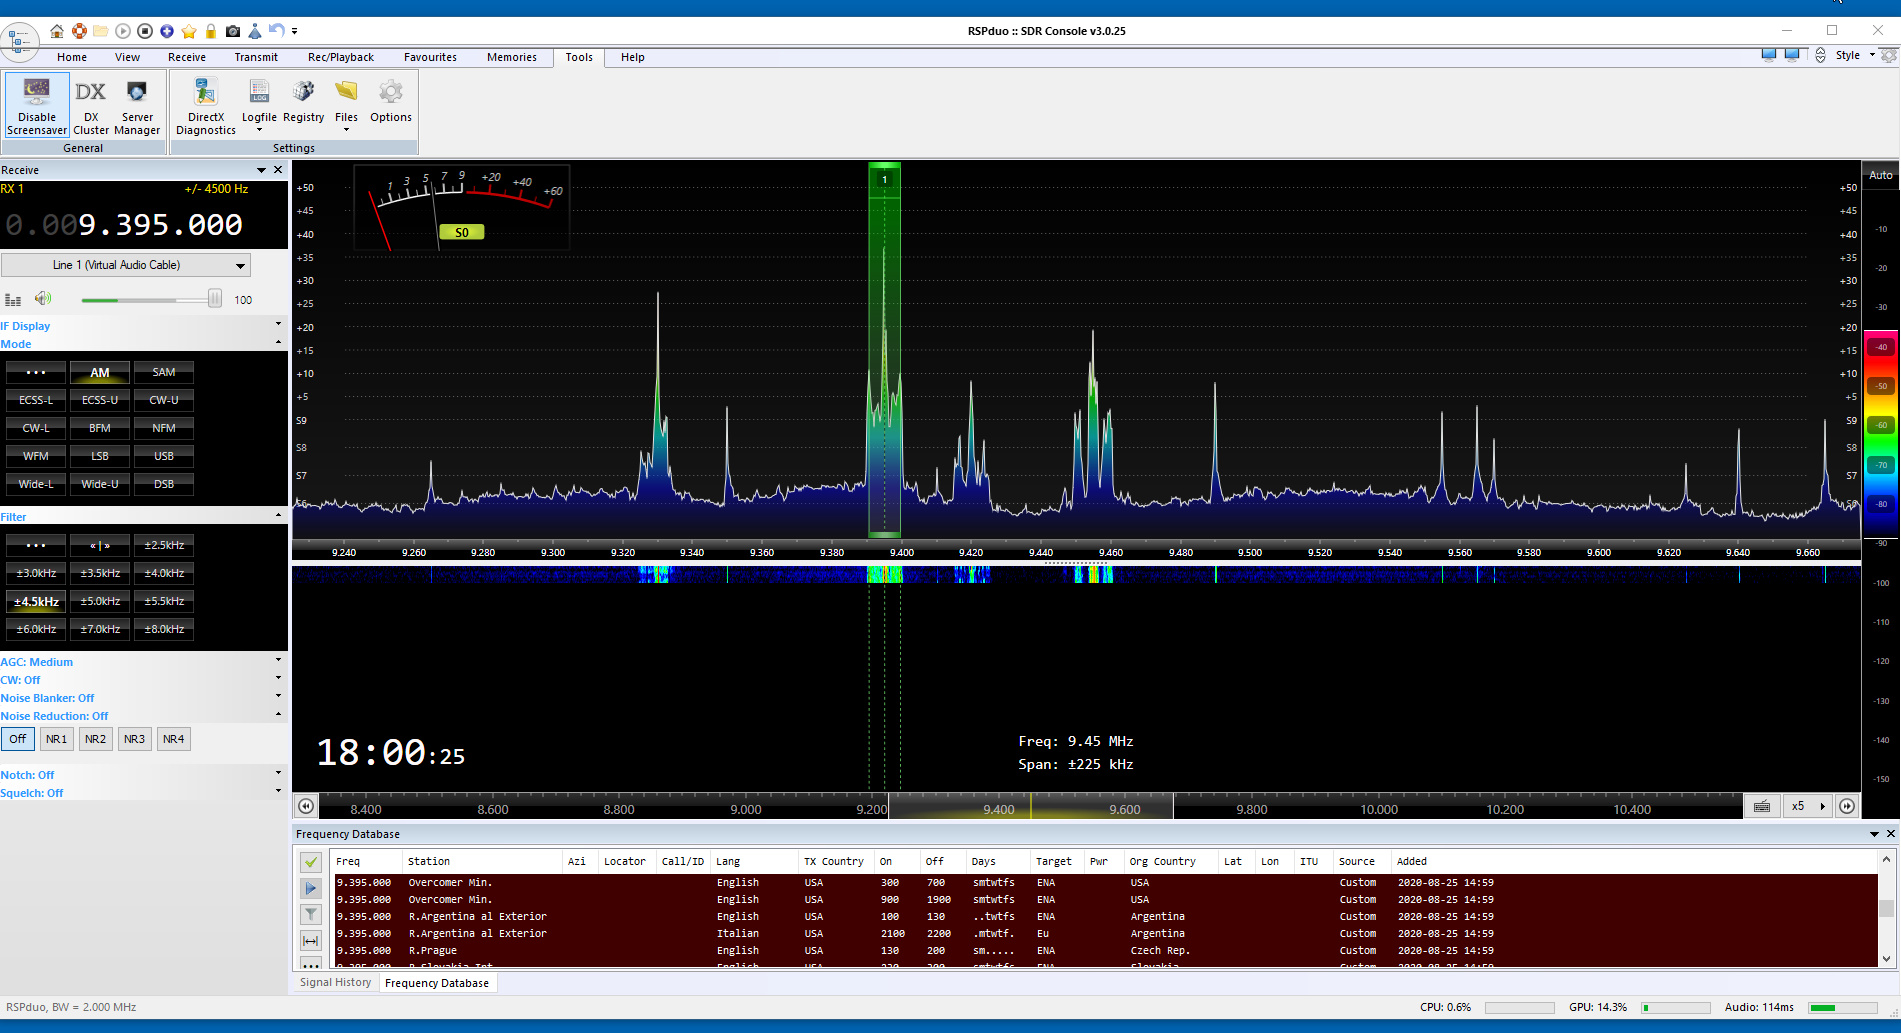The width and height of the screenshot is (1901, 1033).
Task: Click the Auto scale button
Action: 1880,175
